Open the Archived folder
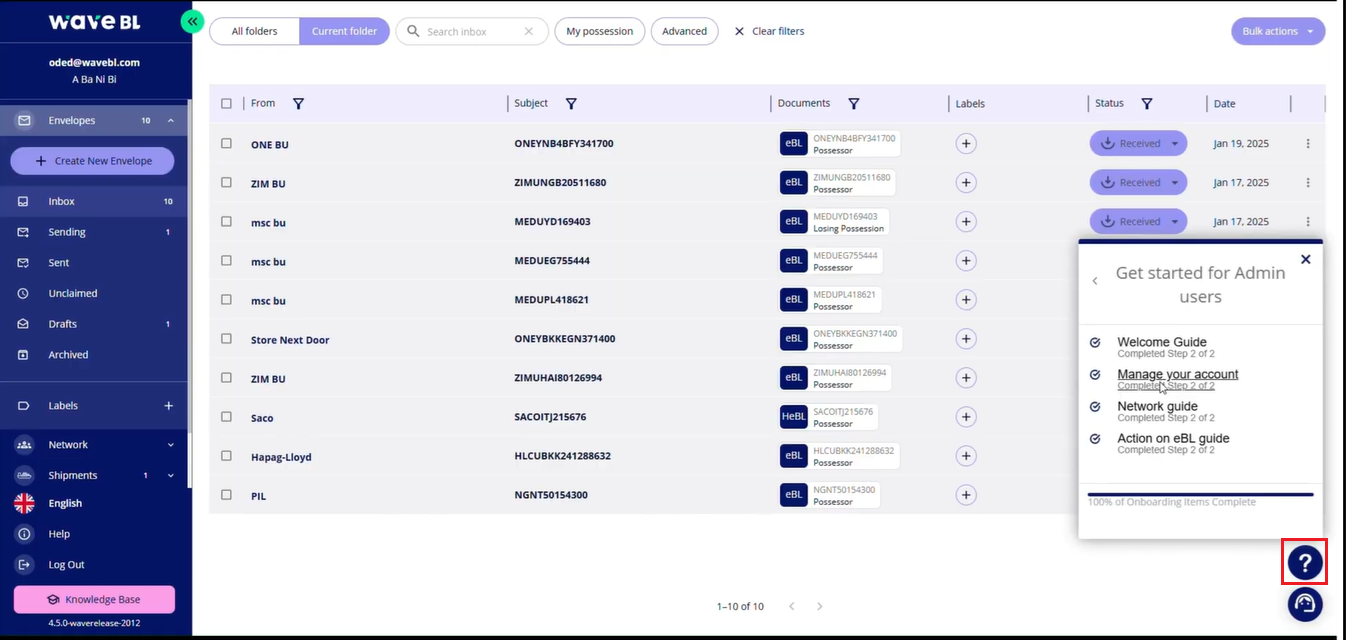The image size is (1346, 640). point(94,355)
